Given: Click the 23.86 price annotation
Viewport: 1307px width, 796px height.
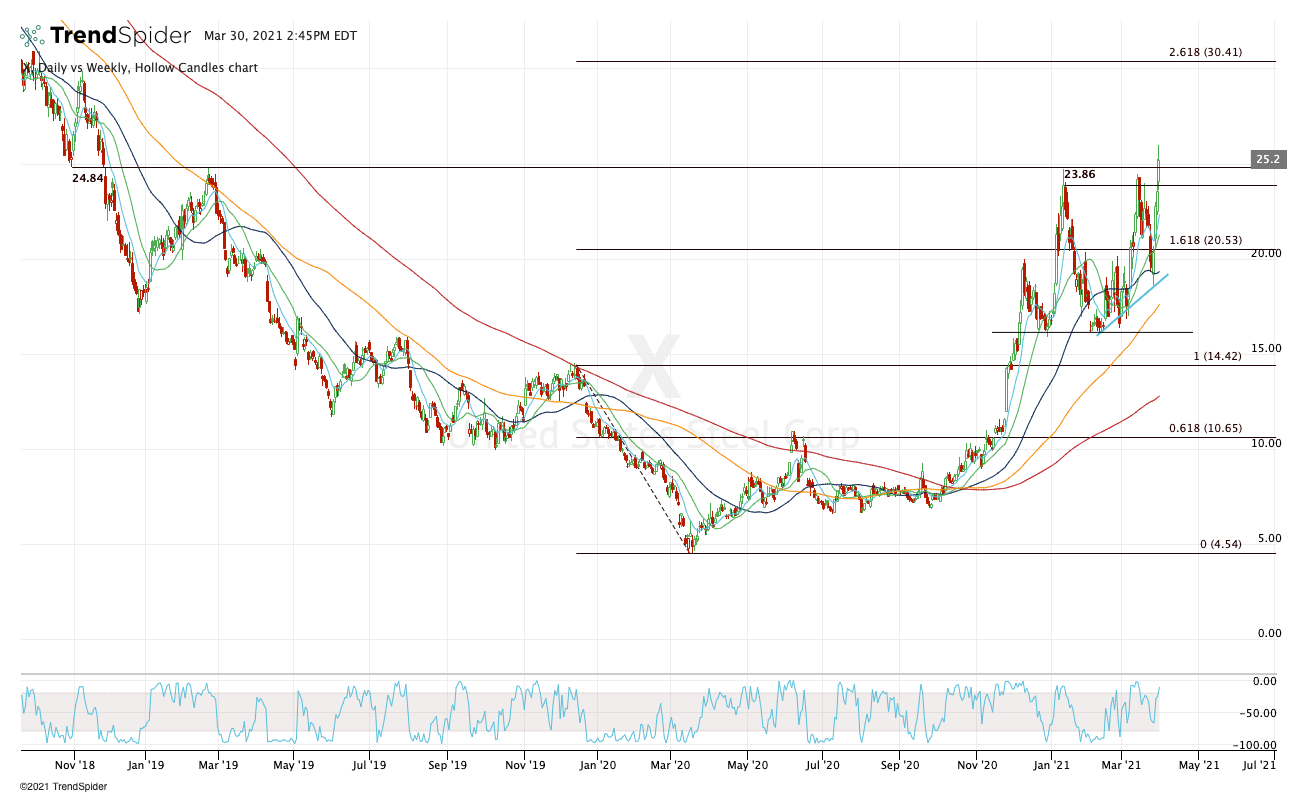Looking at the screenshot, I should [1080, 174].
